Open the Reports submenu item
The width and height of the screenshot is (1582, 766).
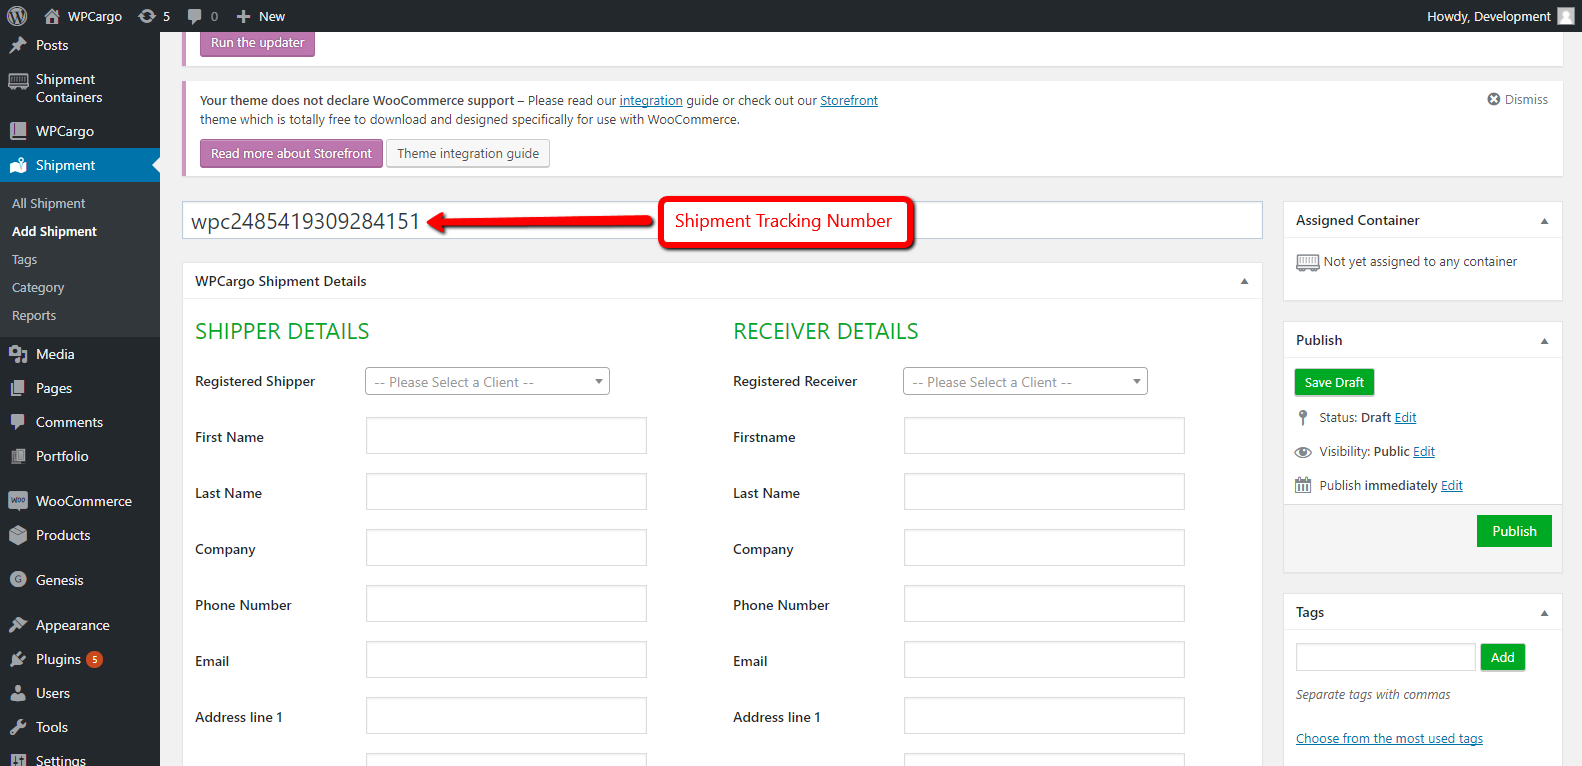pyautogui.click(x=34, y=315)
